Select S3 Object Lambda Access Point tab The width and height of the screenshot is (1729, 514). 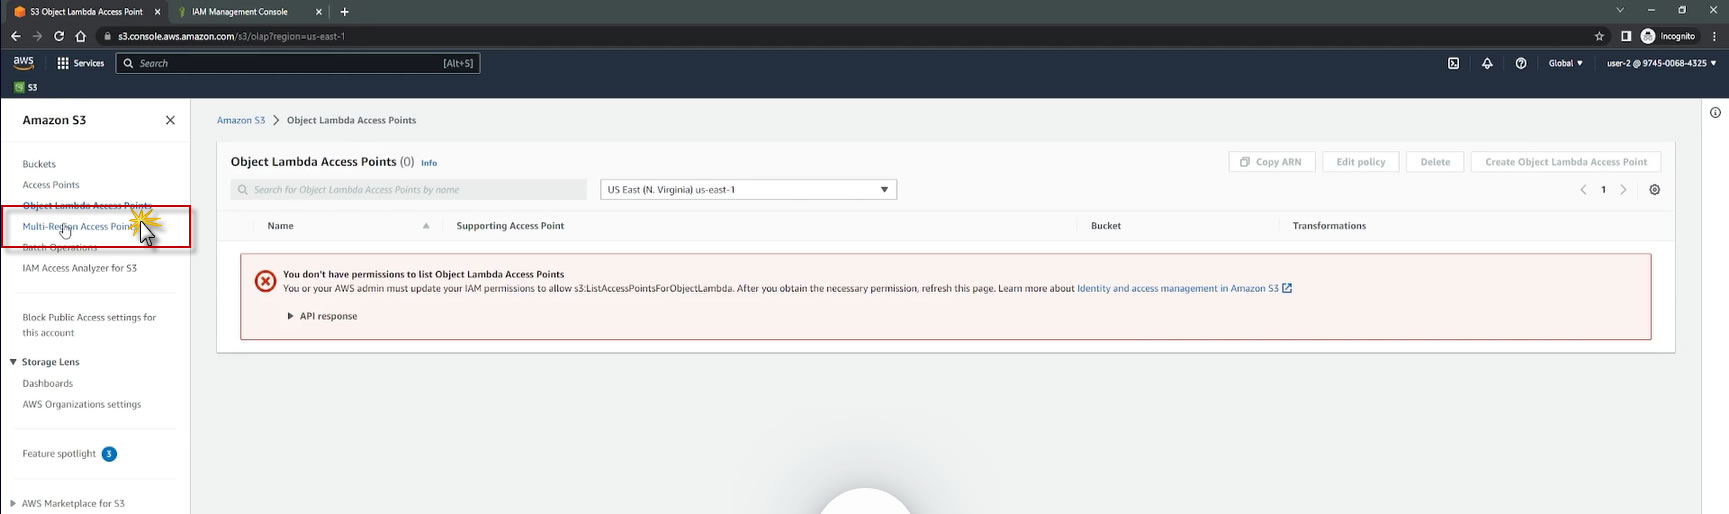tap(87, 12)
